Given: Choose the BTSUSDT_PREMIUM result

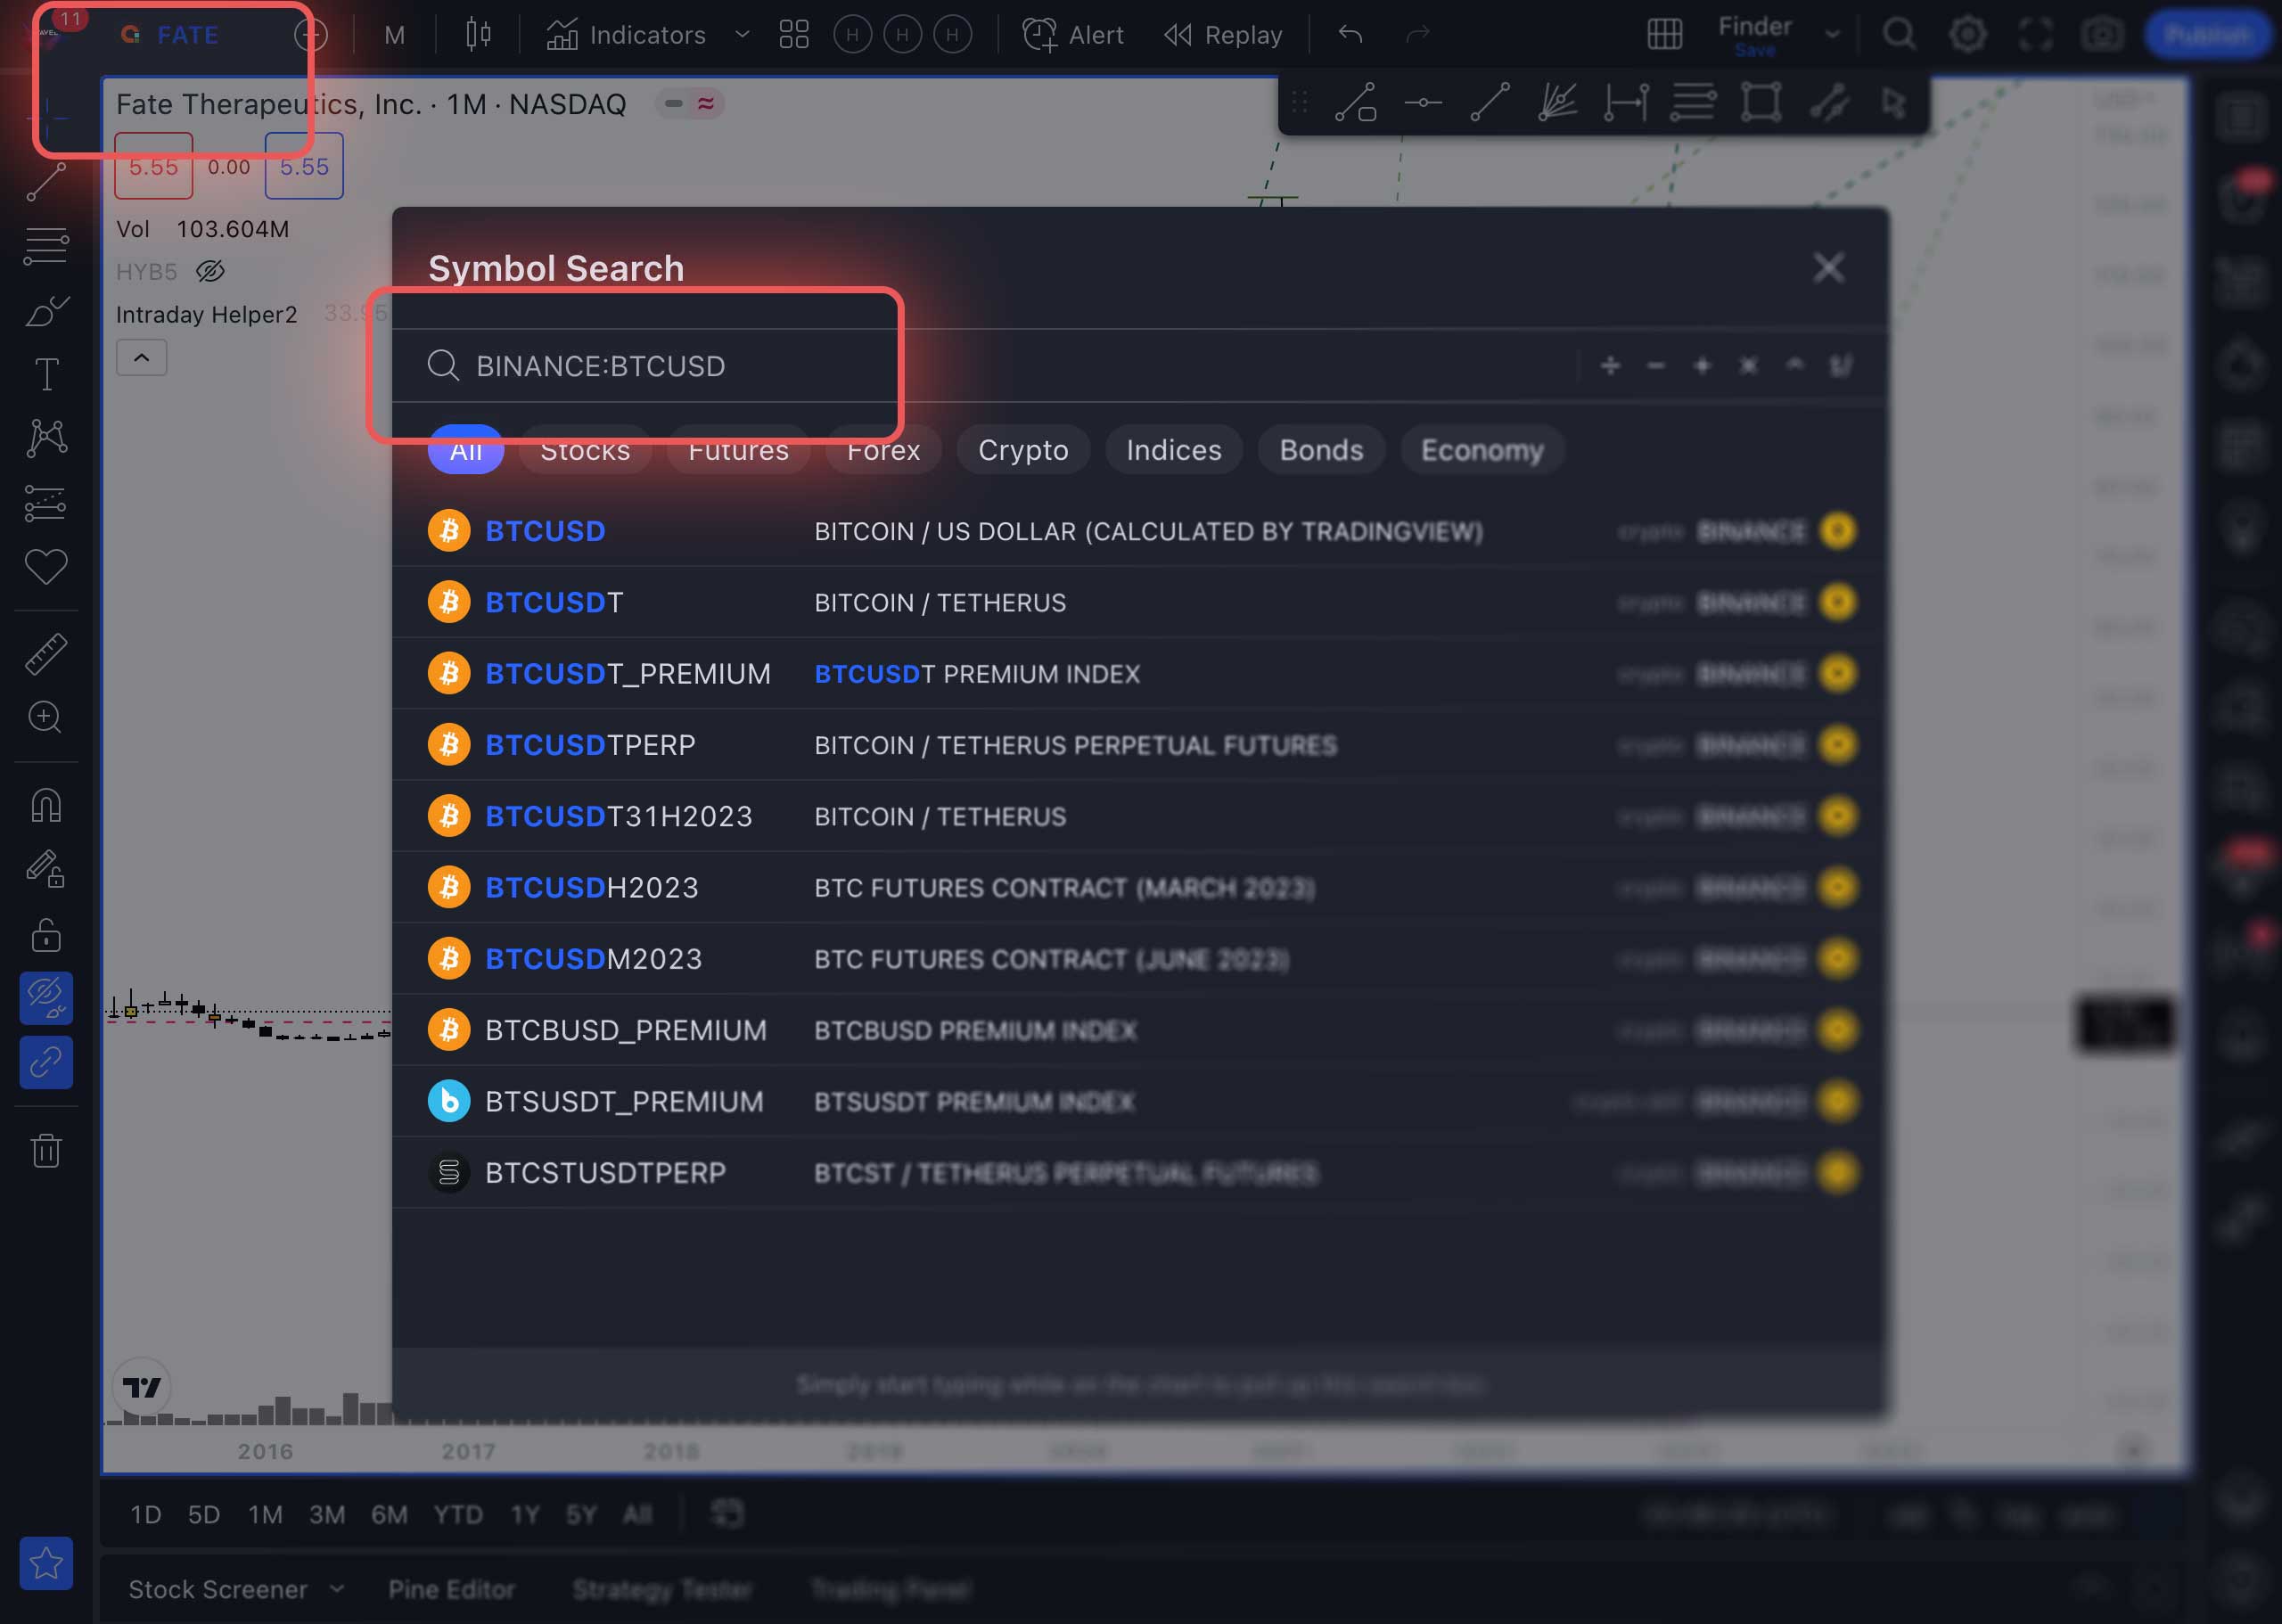Looking at the screenshot, I should click(x=1140, y=1101).
